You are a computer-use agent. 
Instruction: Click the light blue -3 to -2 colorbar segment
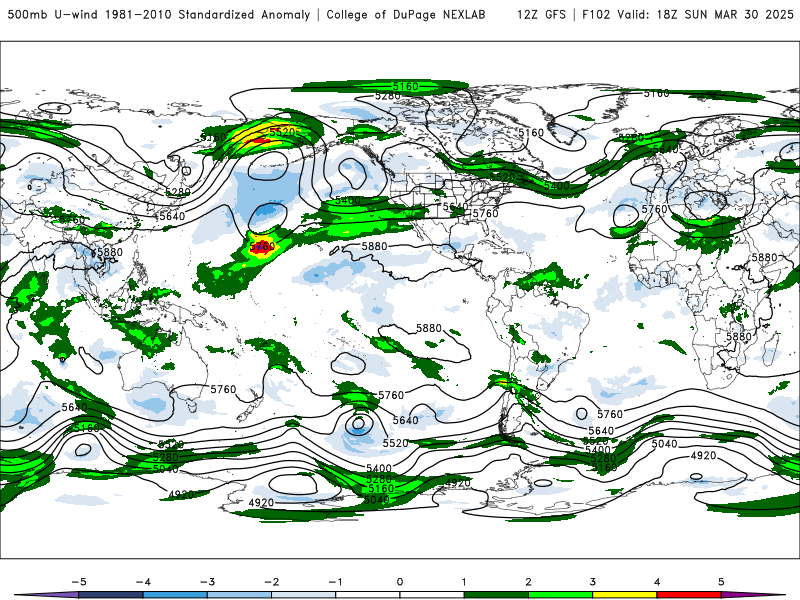coord(239,595)
